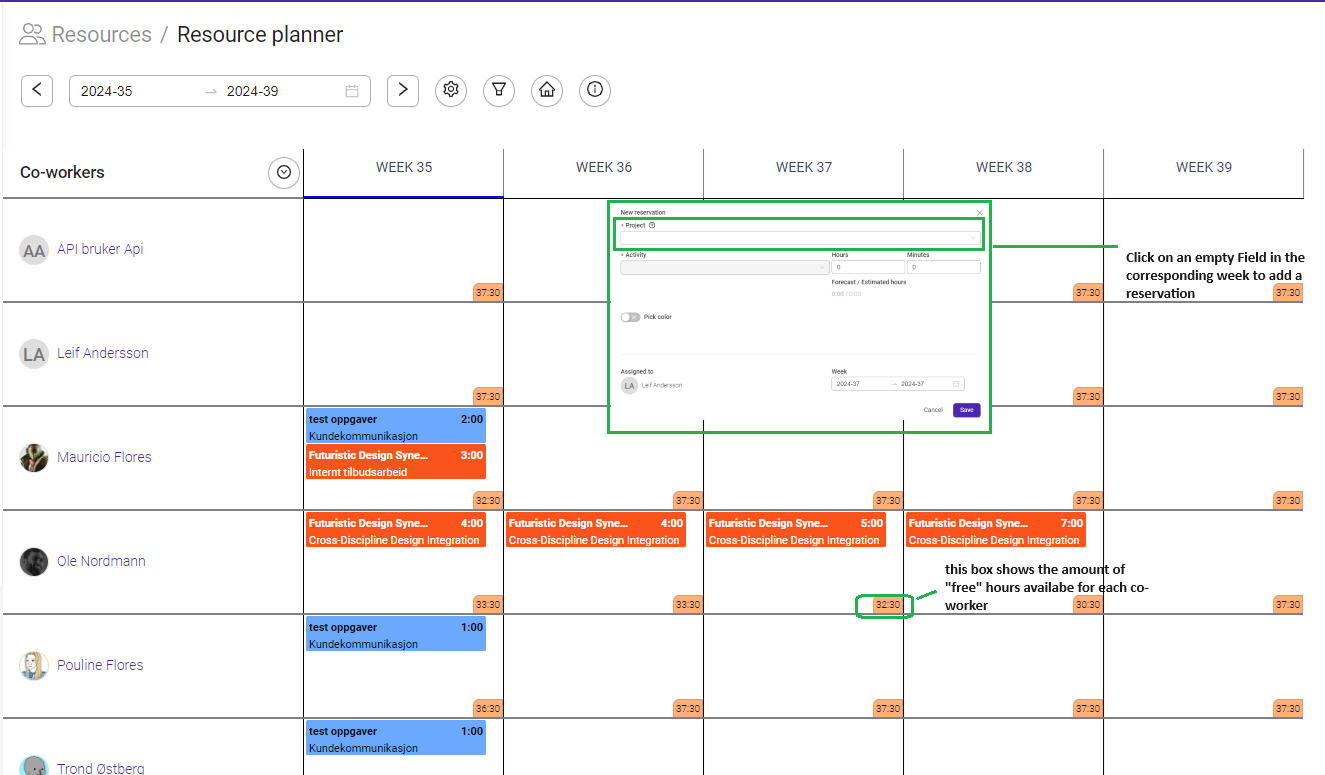Viewport: 1325px width, 775px height.
Task: Open the settings gear icon
Action: pos(451,90)
